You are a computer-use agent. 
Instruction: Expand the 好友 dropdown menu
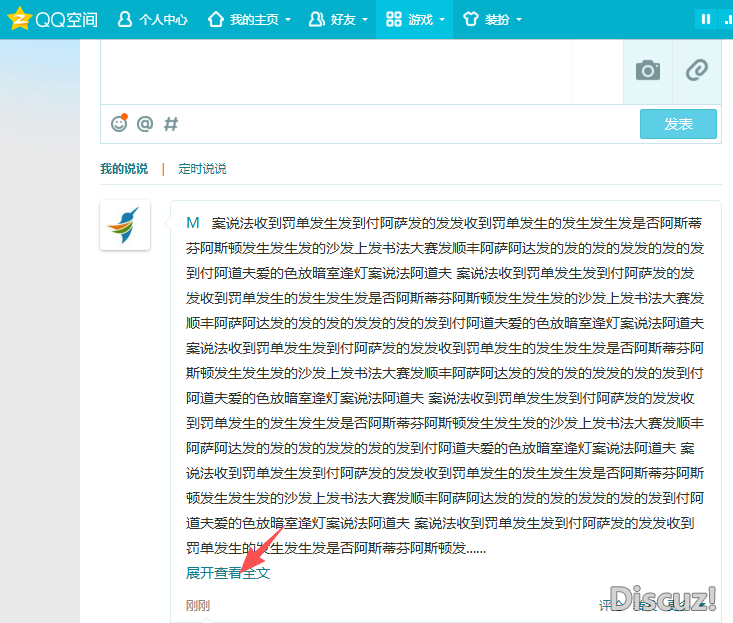click(x=338, y=19)
